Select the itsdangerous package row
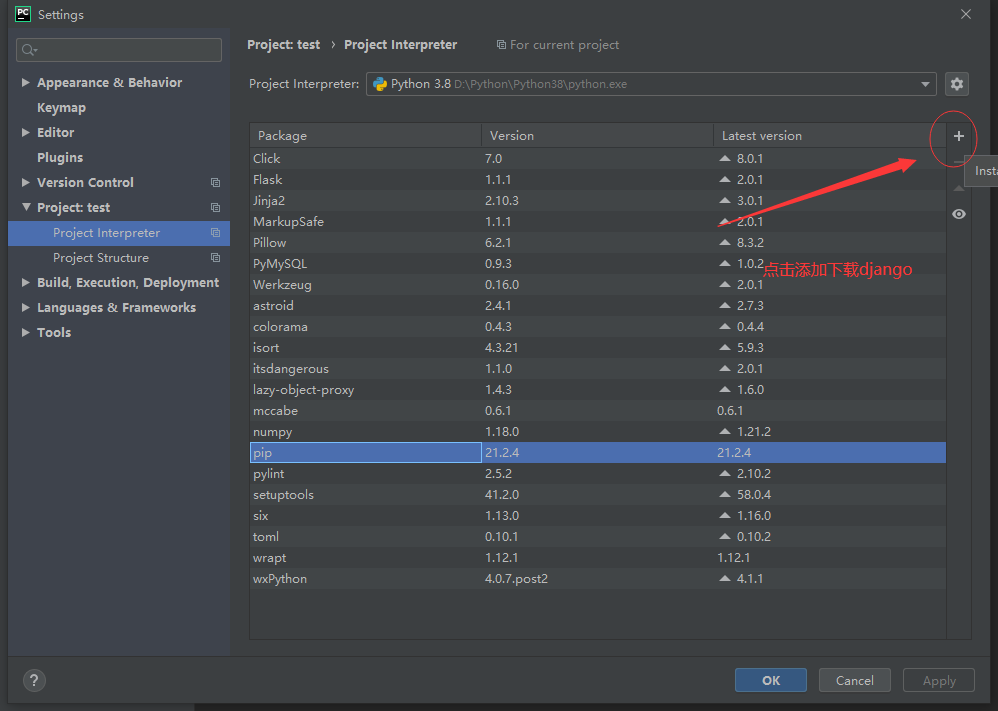The image size is (998, 711). coord(598,369)
